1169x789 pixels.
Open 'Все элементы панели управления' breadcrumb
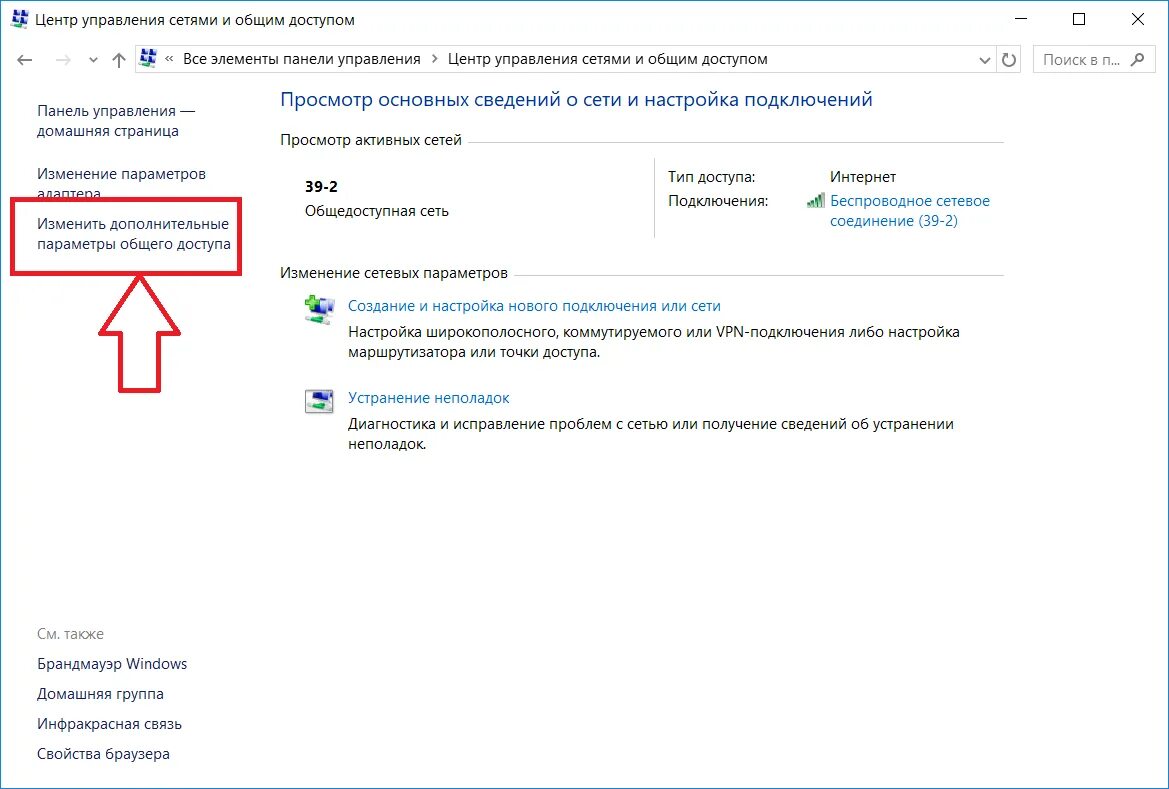coord(302,59)
